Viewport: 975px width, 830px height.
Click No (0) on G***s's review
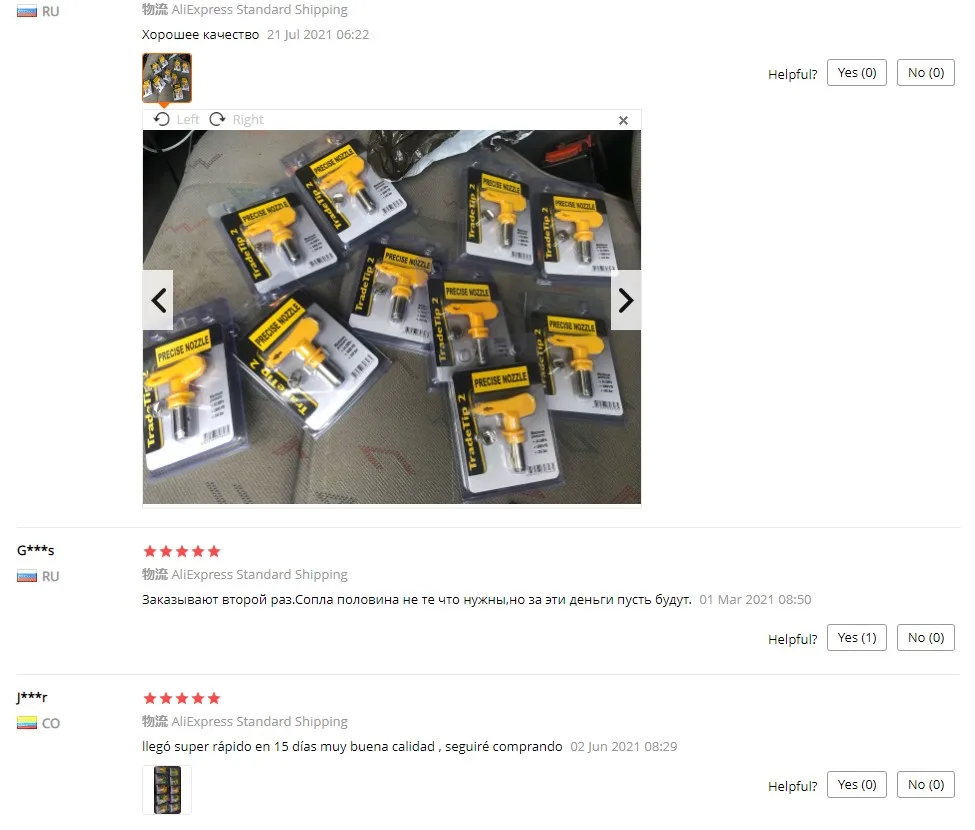[x=926, y=638]
